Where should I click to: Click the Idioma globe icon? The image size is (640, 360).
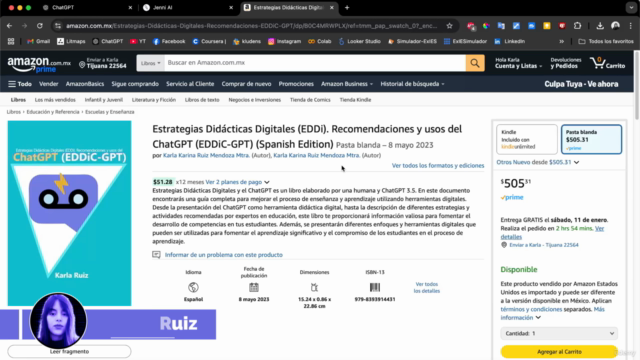(193, 287)
